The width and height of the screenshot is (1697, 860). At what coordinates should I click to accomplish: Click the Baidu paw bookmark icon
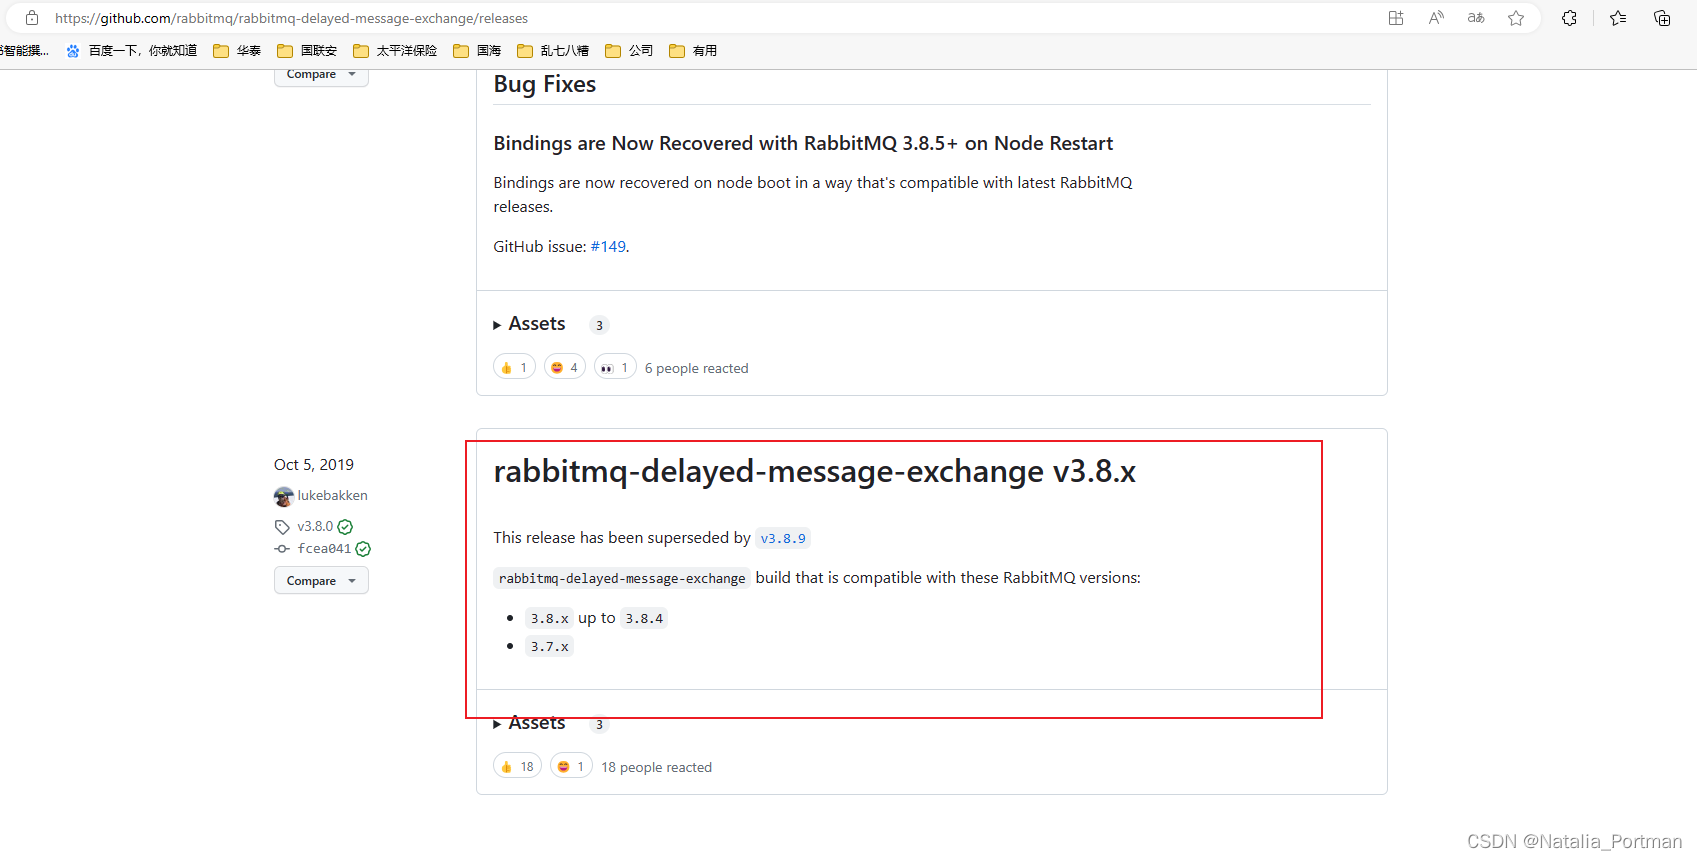(x=73, y=51)
